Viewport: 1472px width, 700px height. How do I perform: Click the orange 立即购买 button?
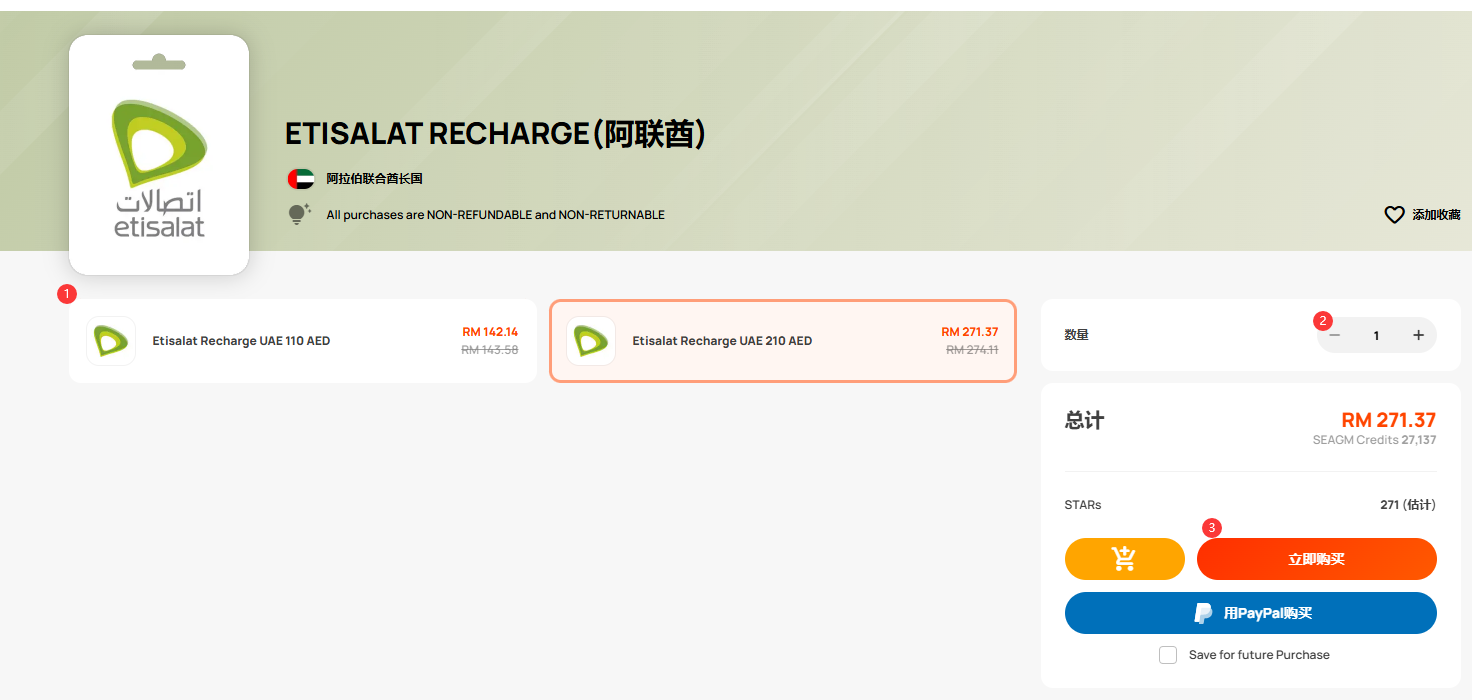pyautogui.click(x=1316, y=559)
